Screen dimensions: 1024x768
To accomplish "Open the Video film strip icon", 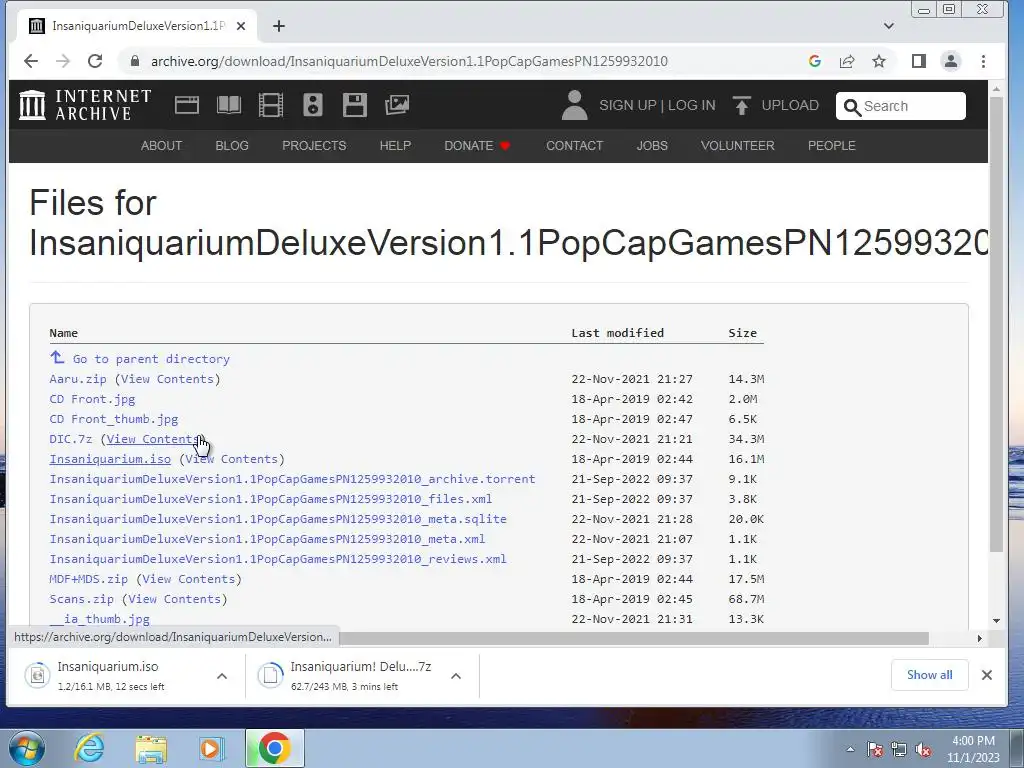I will (x=271, y=105).
